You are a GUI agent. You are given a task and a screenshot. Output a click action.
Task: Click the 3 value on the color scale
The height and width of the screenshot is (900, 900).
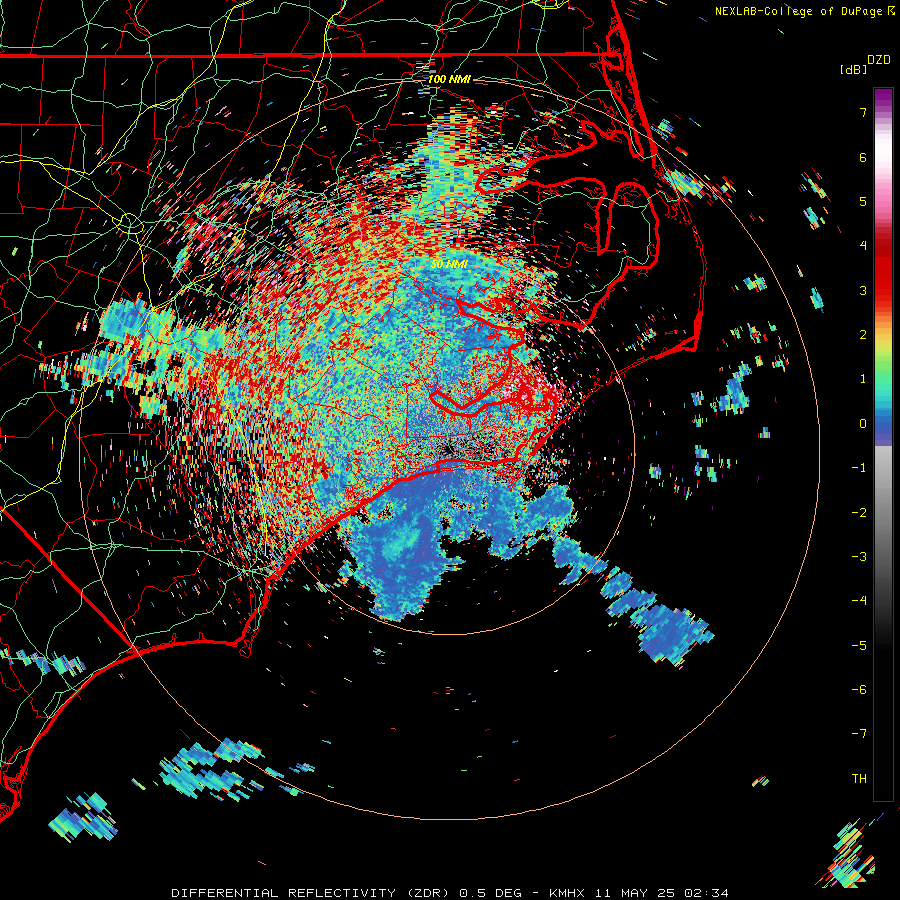tap(863, 290)
